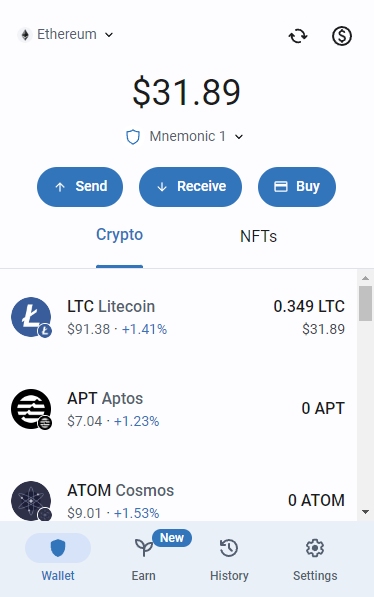
Task: Open the Earn plant icon
Action: tap(144, 547)
